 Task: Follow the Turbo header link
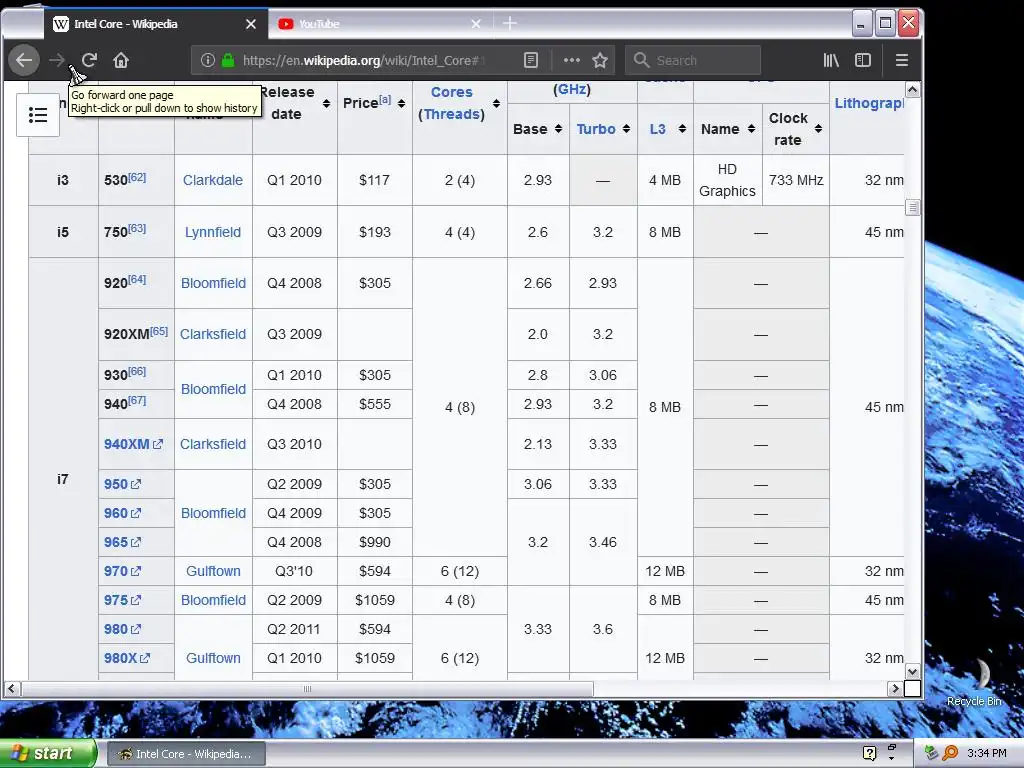[596, 129]
